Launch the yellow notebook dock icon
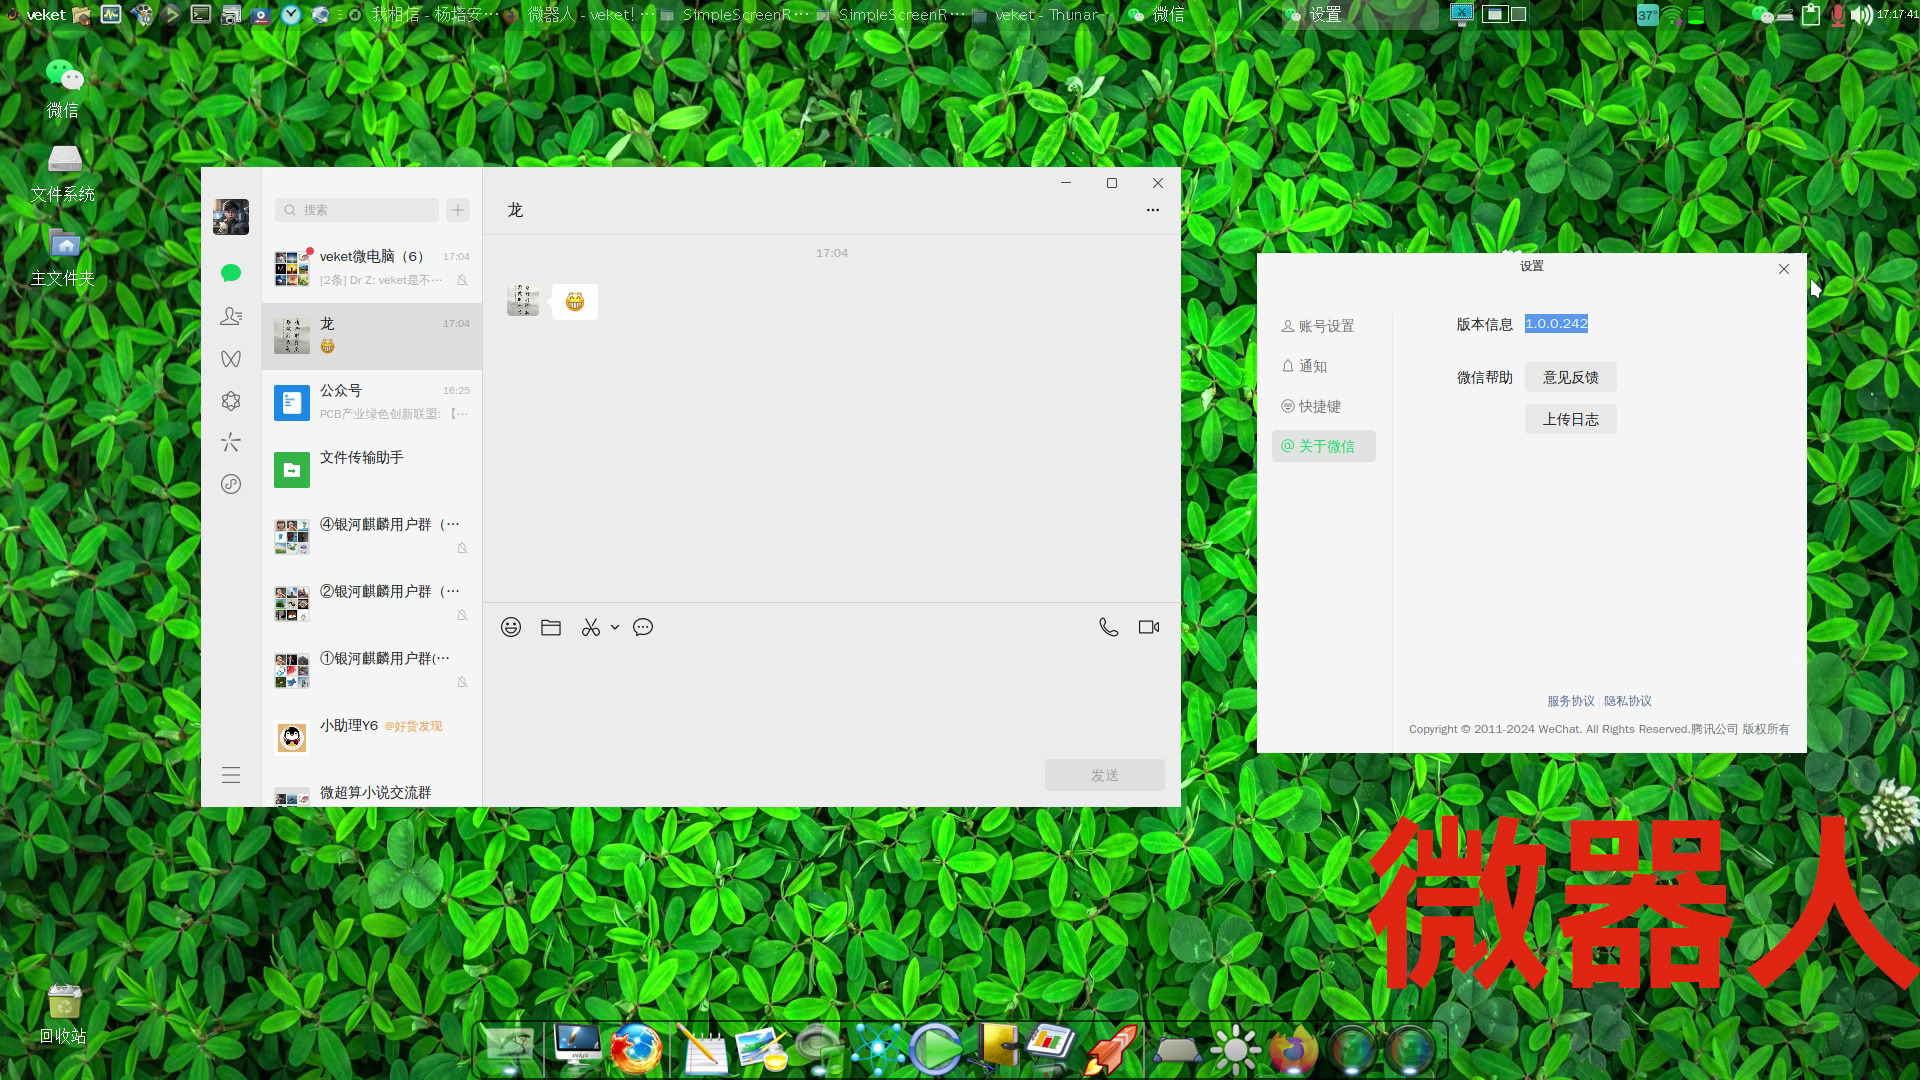This screenshot has height=1080, width=1920. coord(996,1047)
